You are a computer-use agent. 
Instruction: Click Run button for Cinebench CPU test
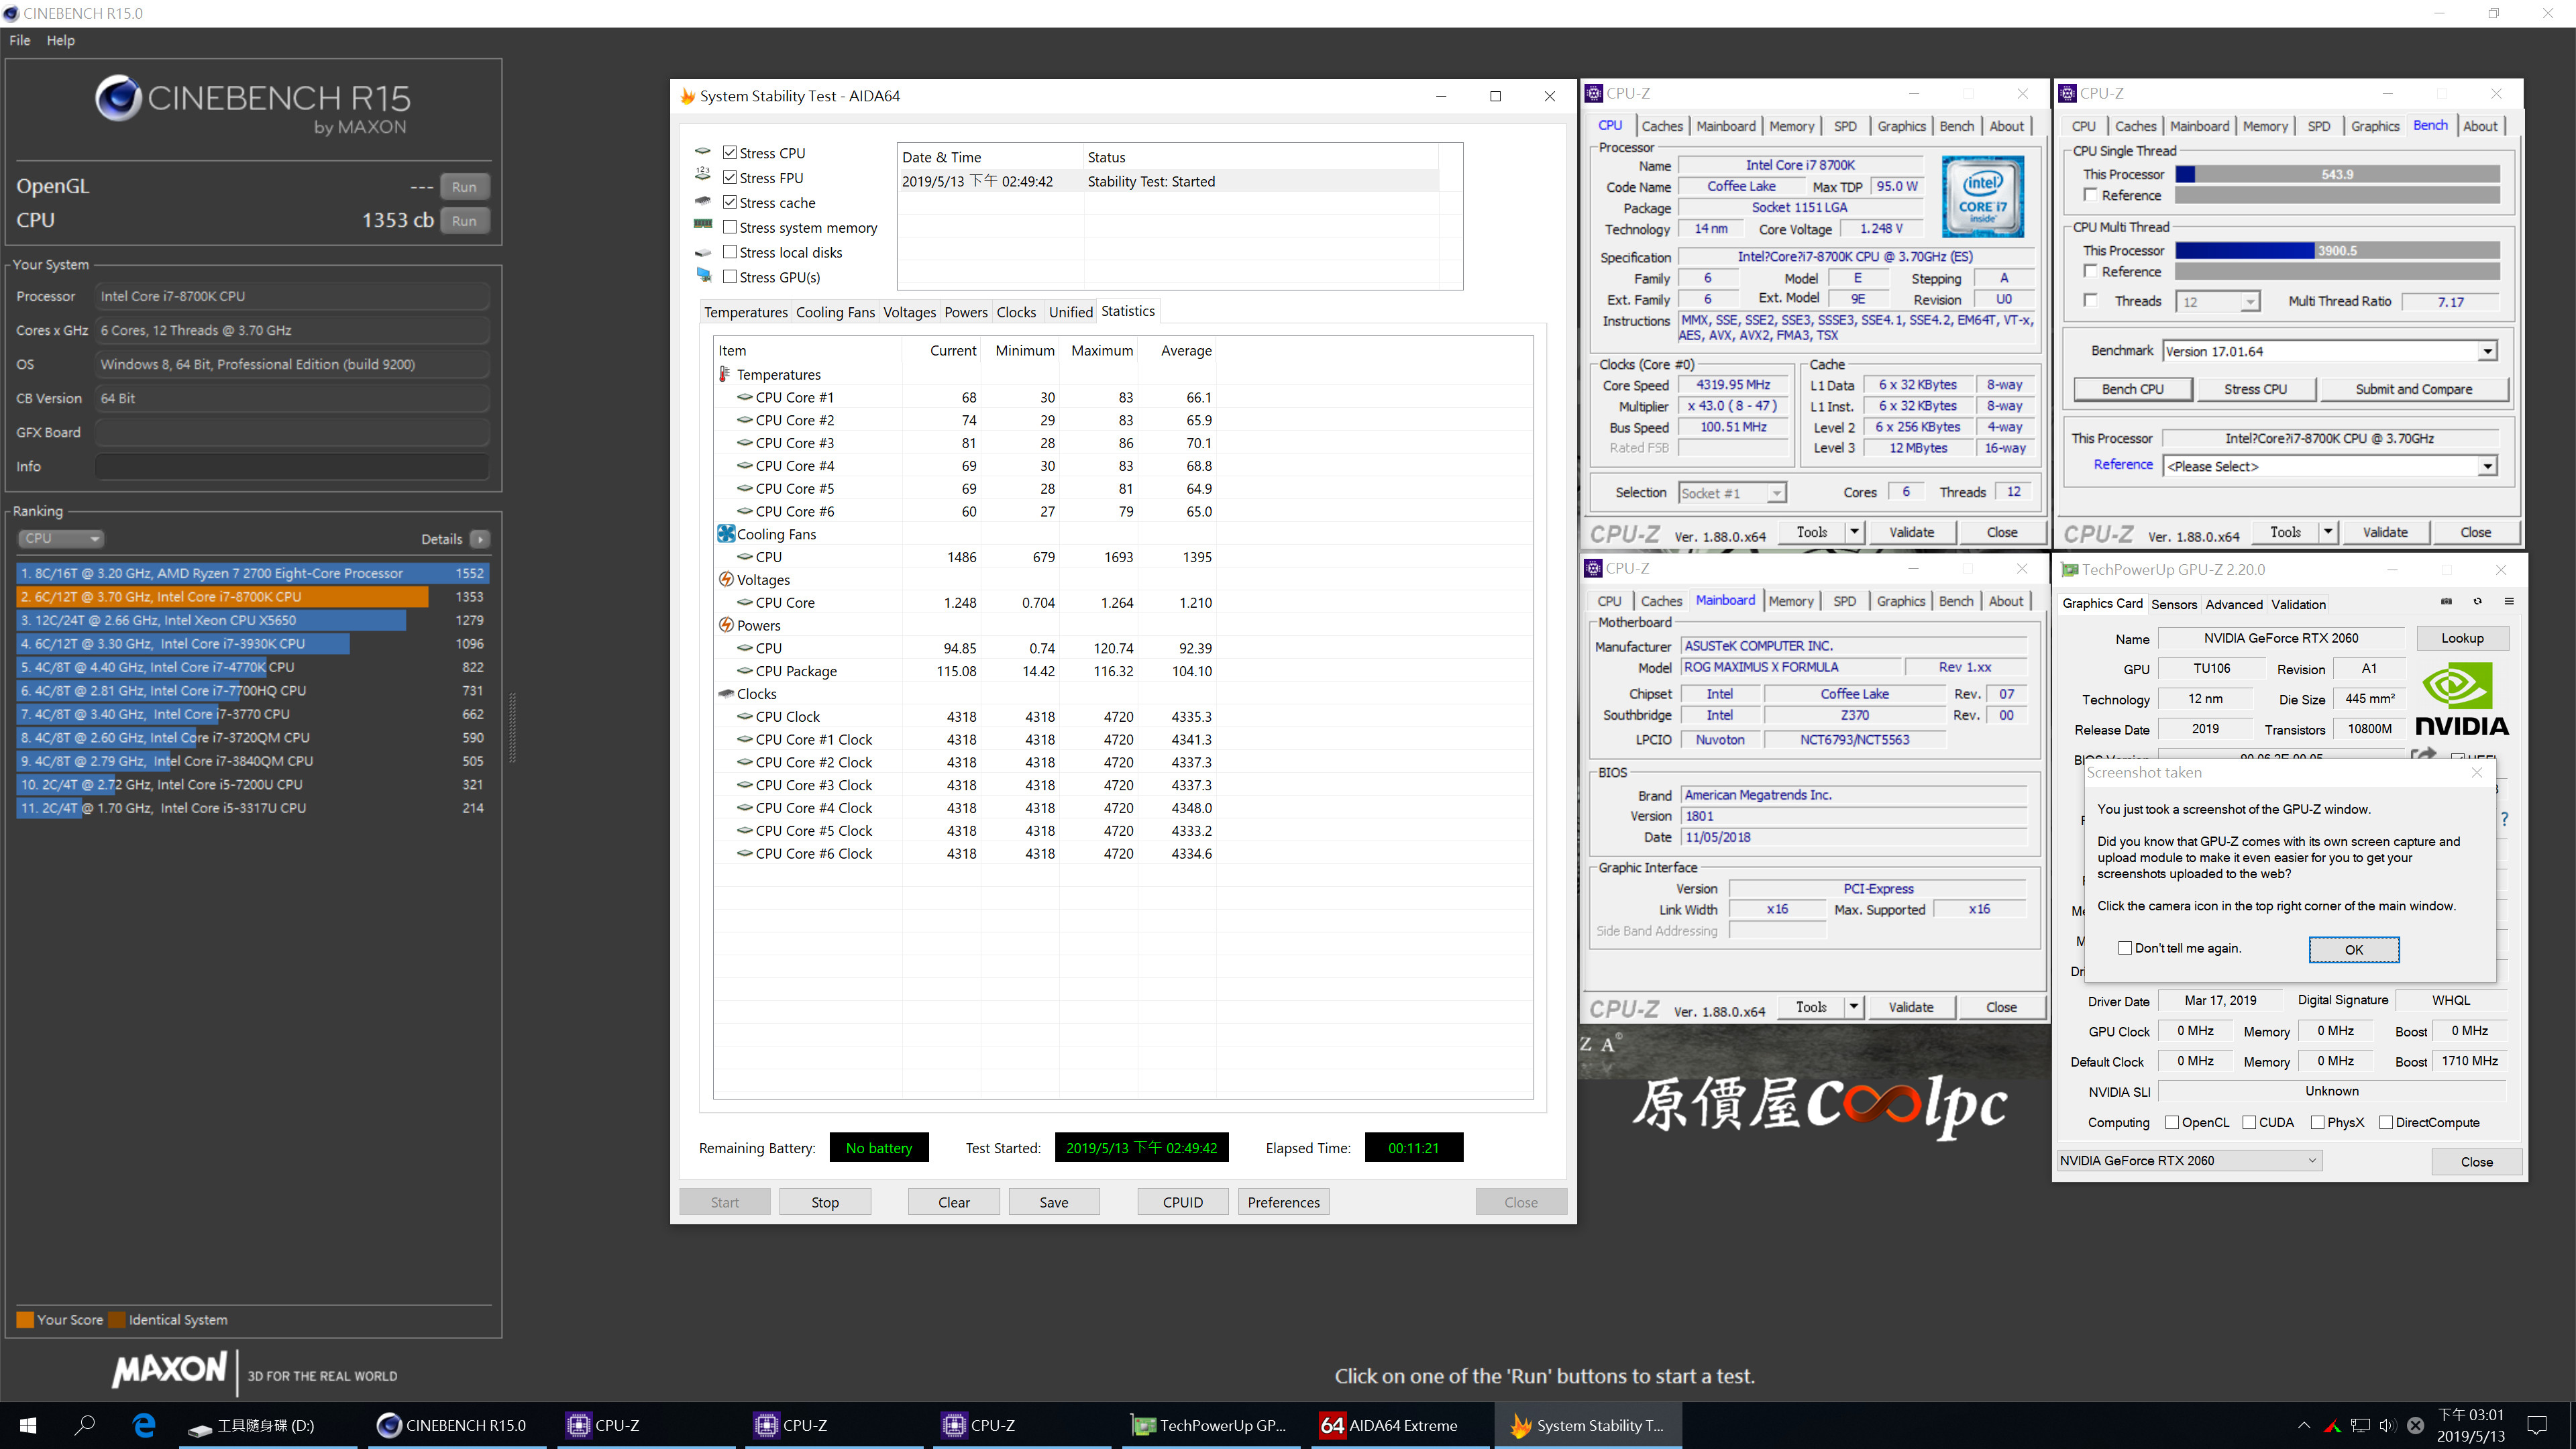pyautogui.click(x=464, y=220)
